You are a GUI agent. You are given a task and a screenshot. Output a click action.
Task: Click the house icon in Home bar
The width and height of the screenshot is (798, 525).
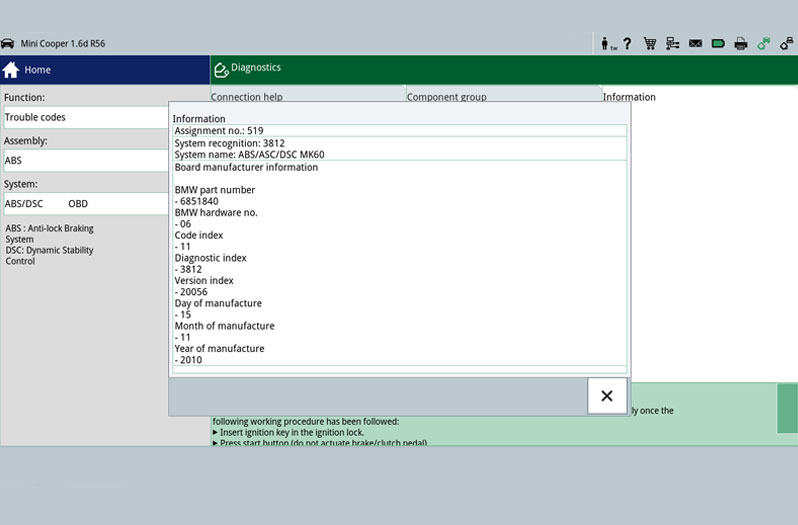[11, 70]
